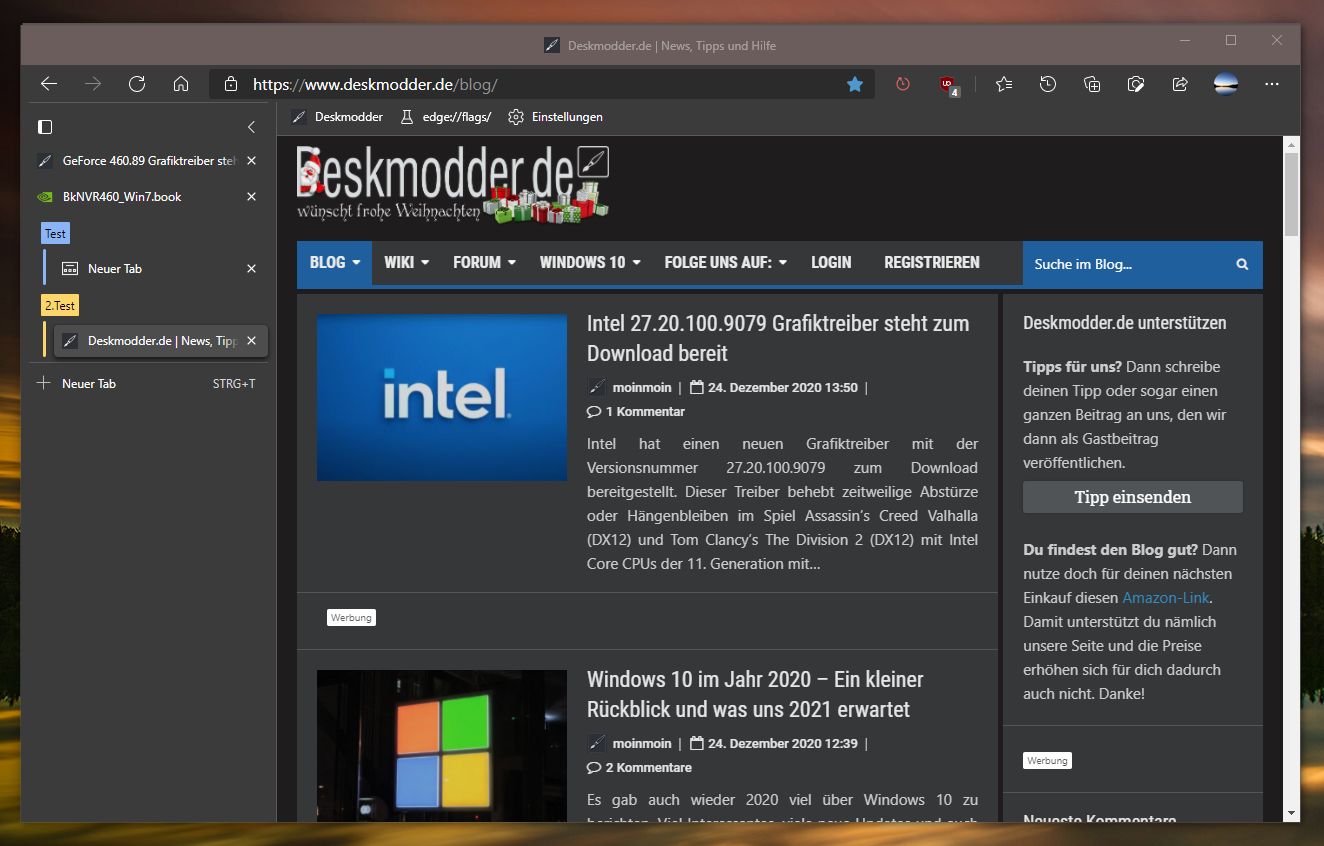The image size is (1324, 846).
Task: Collapse the yellow 2.Test tab group
Action: [60, 305]
